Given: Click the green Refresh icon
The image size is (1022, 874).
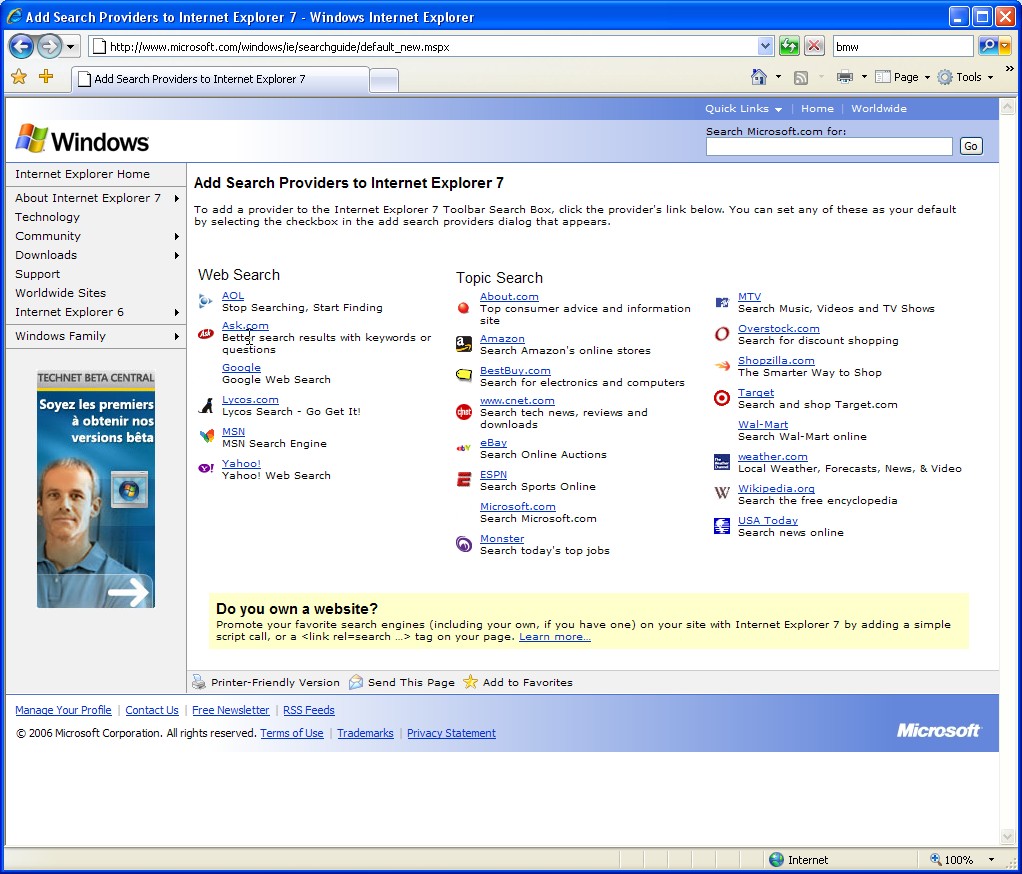Looking at the screenshot, I should click(789, 46).
